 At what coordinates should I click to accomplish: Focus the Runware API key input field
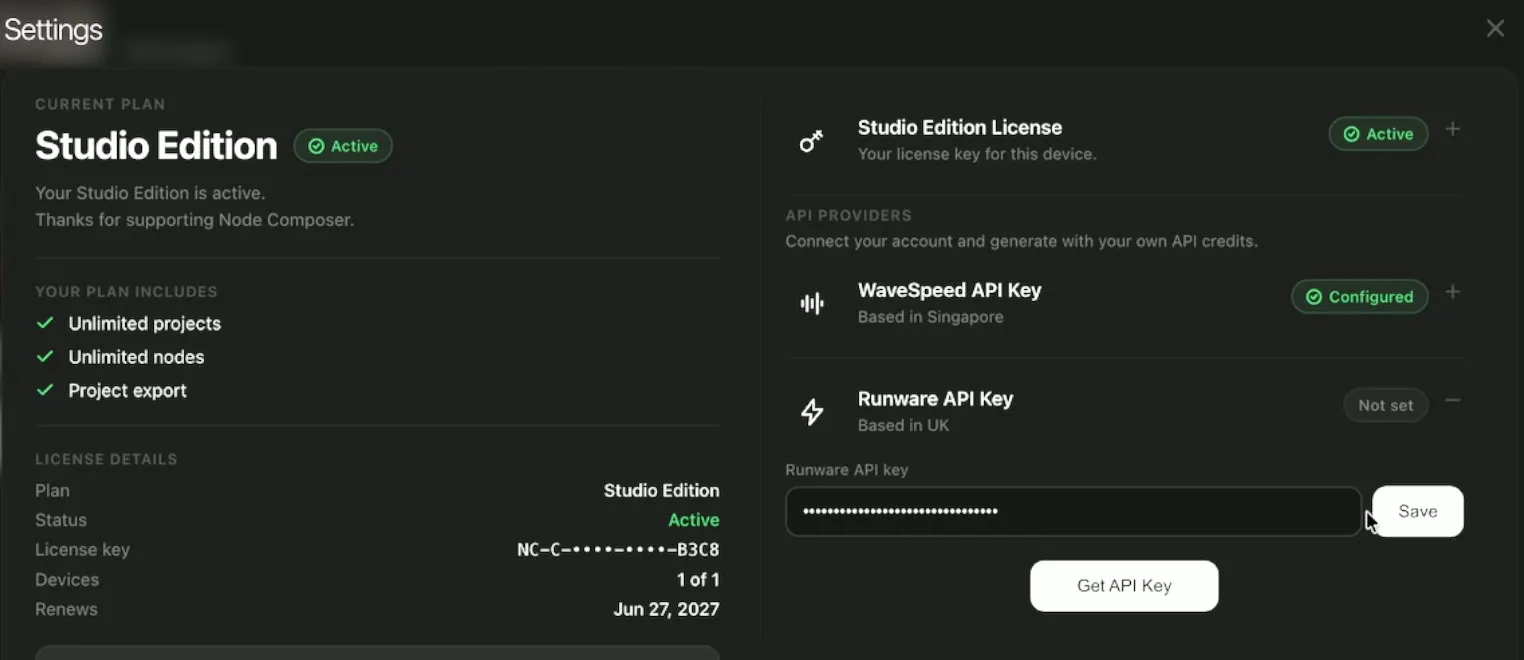pyautogui.click(x=1073, y=512)
